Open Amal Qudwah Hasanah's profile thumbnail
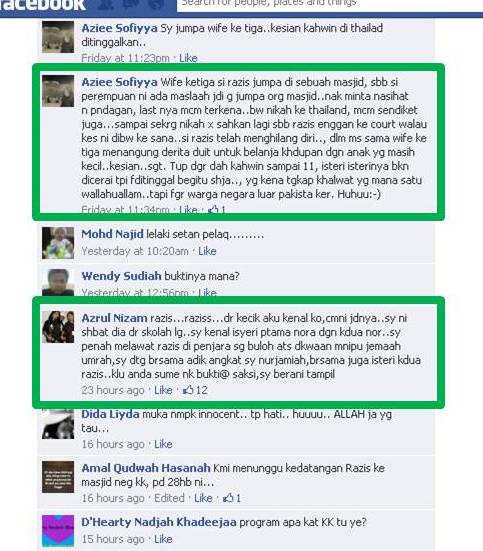The image size is (483, 551). [58, 477]
